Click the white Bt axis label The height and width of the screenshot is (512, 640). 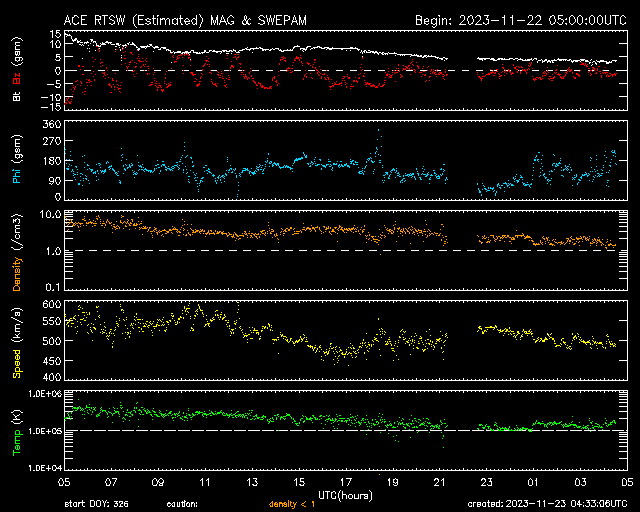(x=17, y=96)
